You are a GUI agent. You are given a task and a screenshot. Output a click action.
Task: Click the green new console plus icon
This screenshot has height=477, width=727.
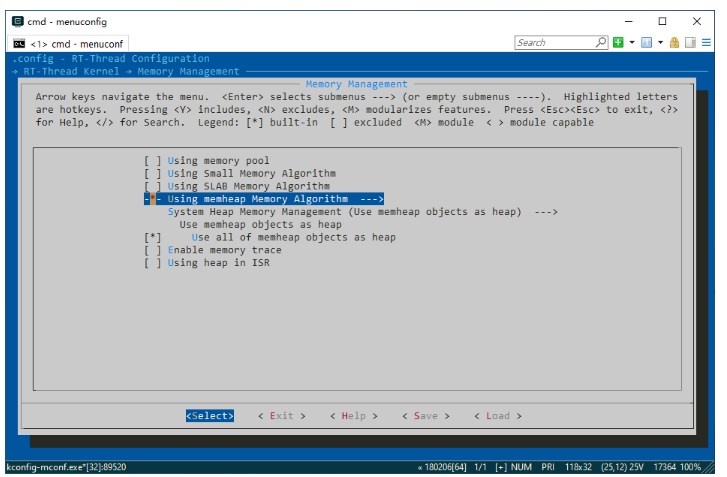(x=618, y=43)
